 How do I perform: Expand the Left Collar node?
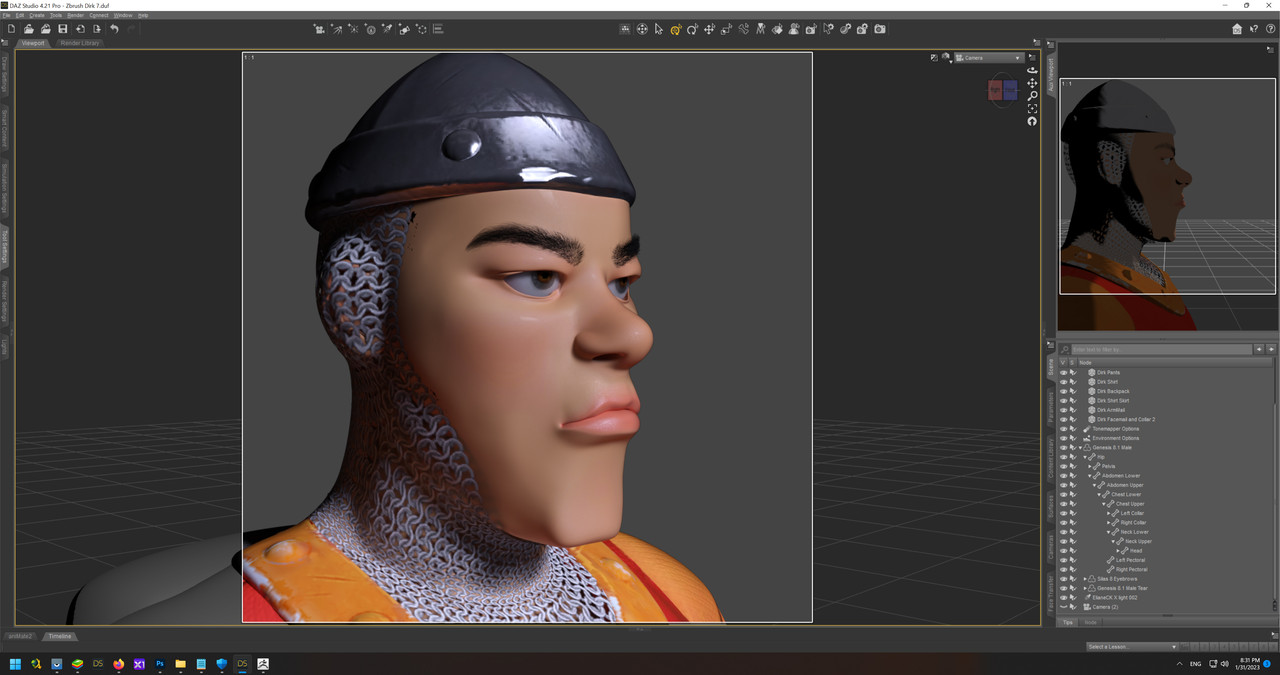click(1108, 513)
